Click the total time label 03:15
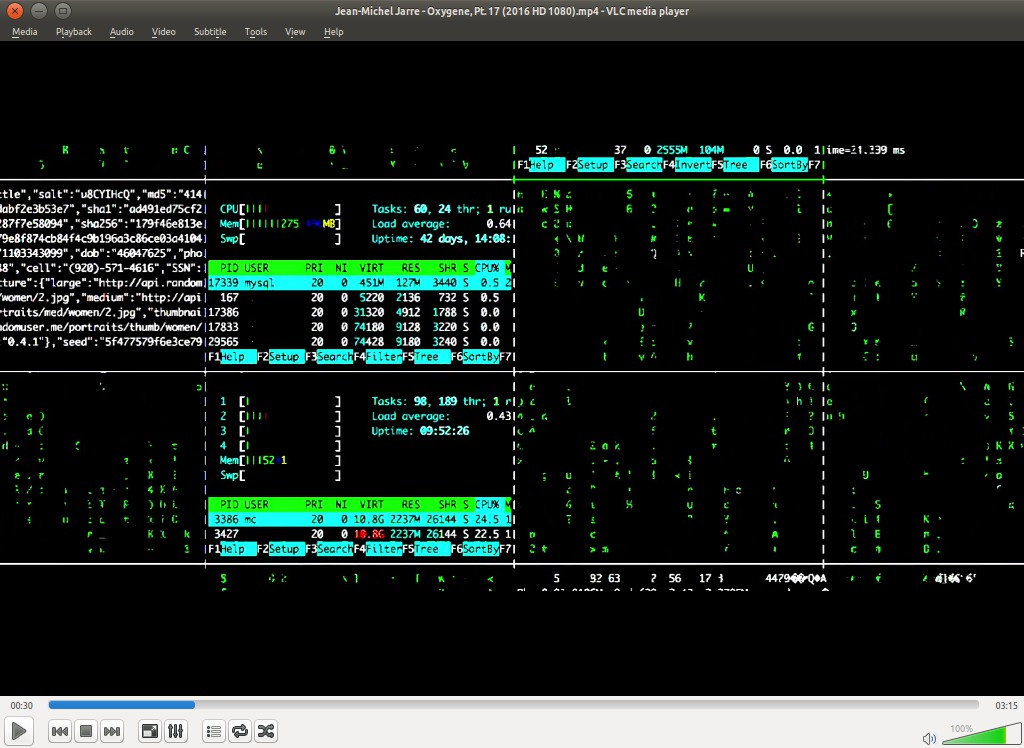Viewport: 1024px width, 748px height. 1006,706
